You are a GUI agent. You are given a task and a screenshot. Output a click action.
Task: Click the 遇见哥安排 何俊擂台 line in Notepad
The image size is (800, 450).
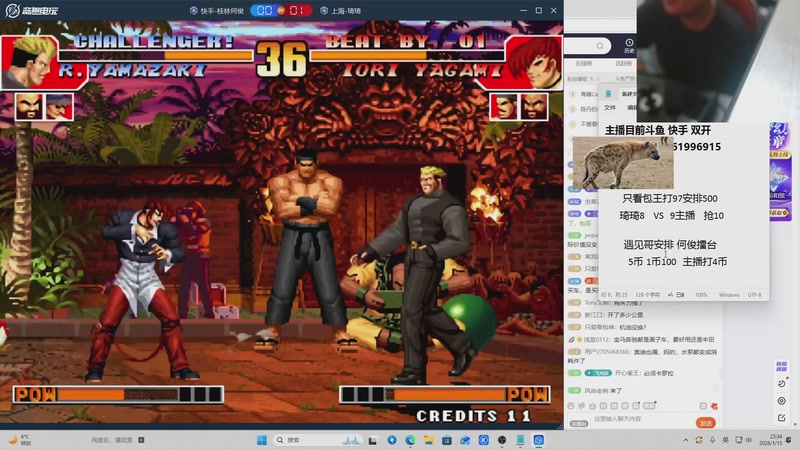point(670,244)
